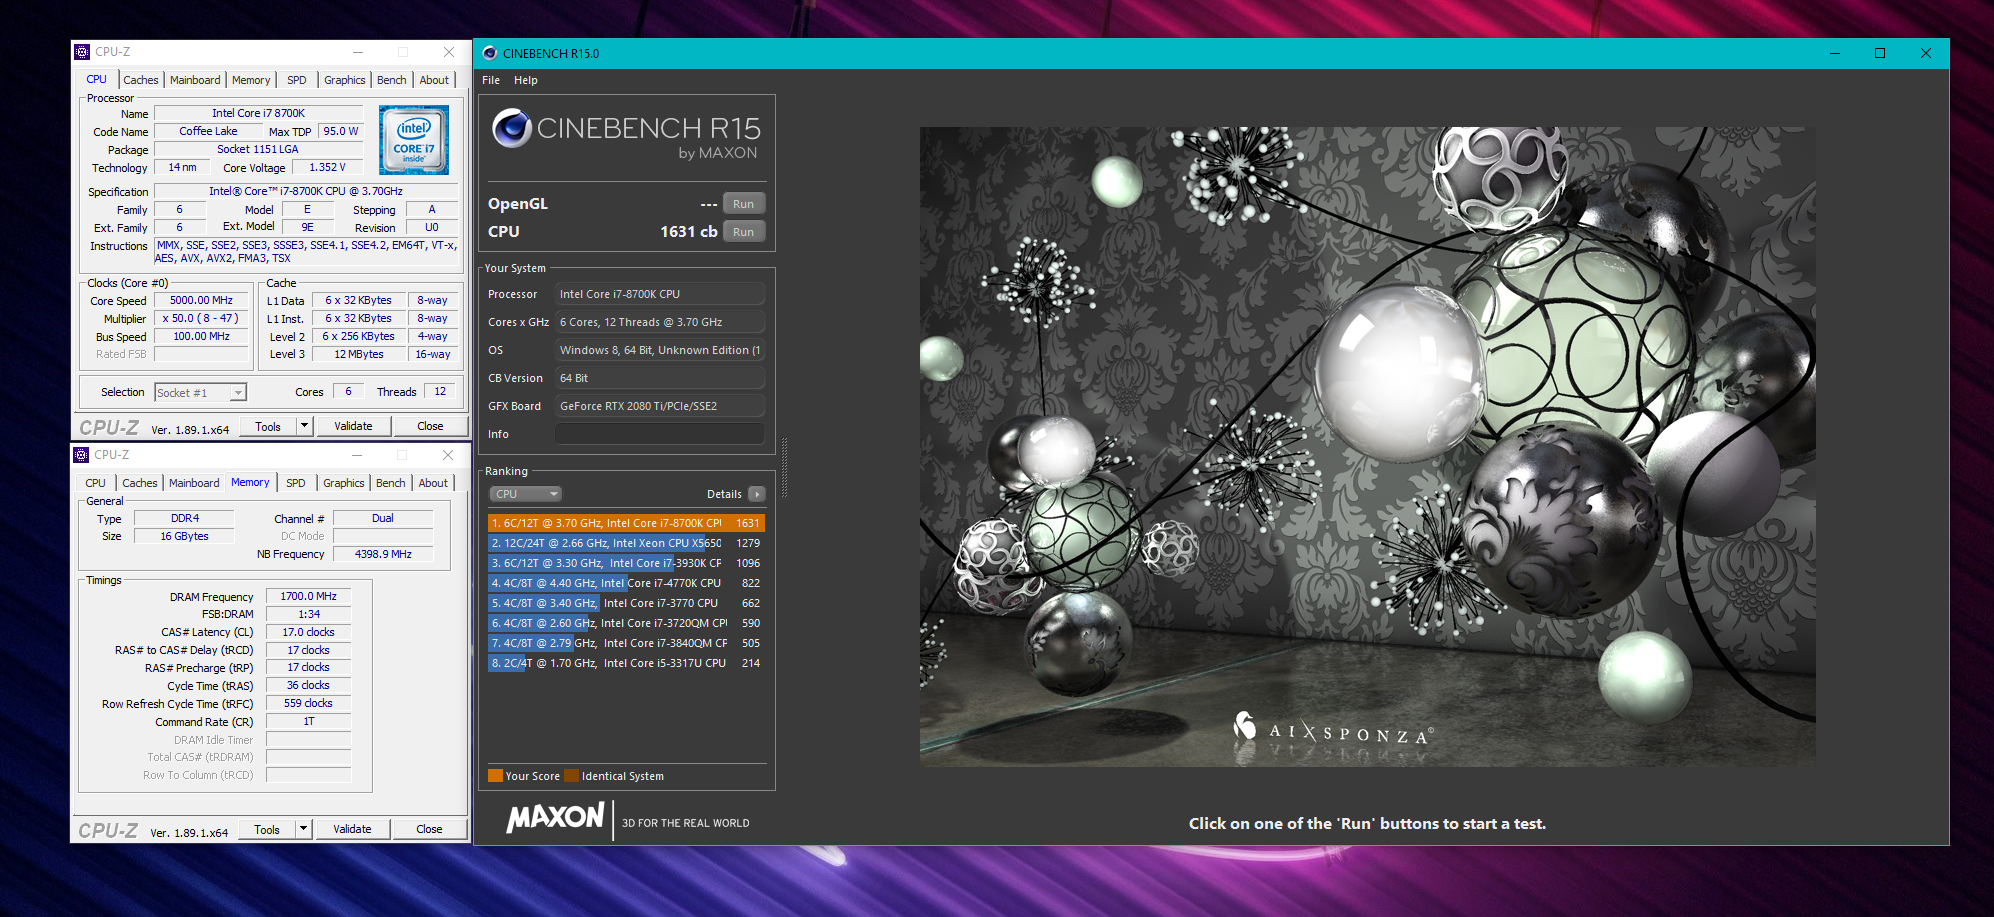The height and width of the screenshot is (917, 1994).
Task: Click the NB Frequency value 4398.9 MHz
Action: 383,554
